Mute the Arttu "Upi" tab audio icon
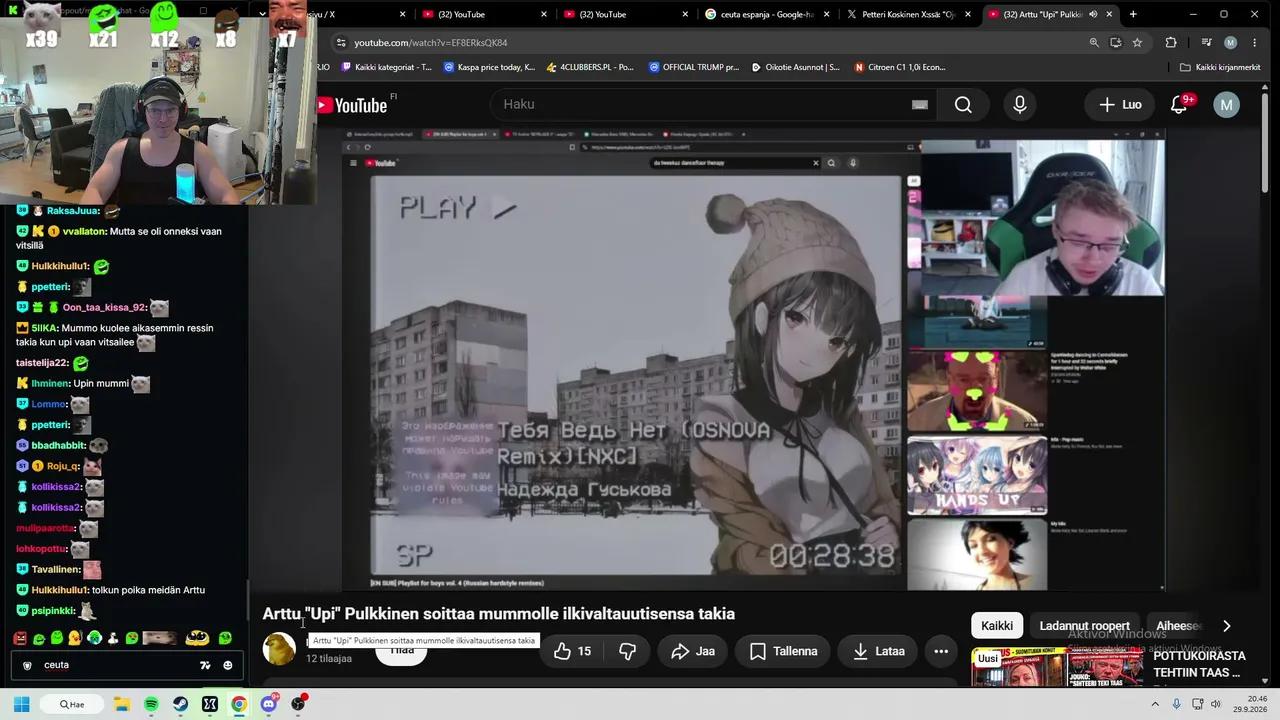Image resolution: width=1280 pixels, height=720 pixels. pos(1093,14)
